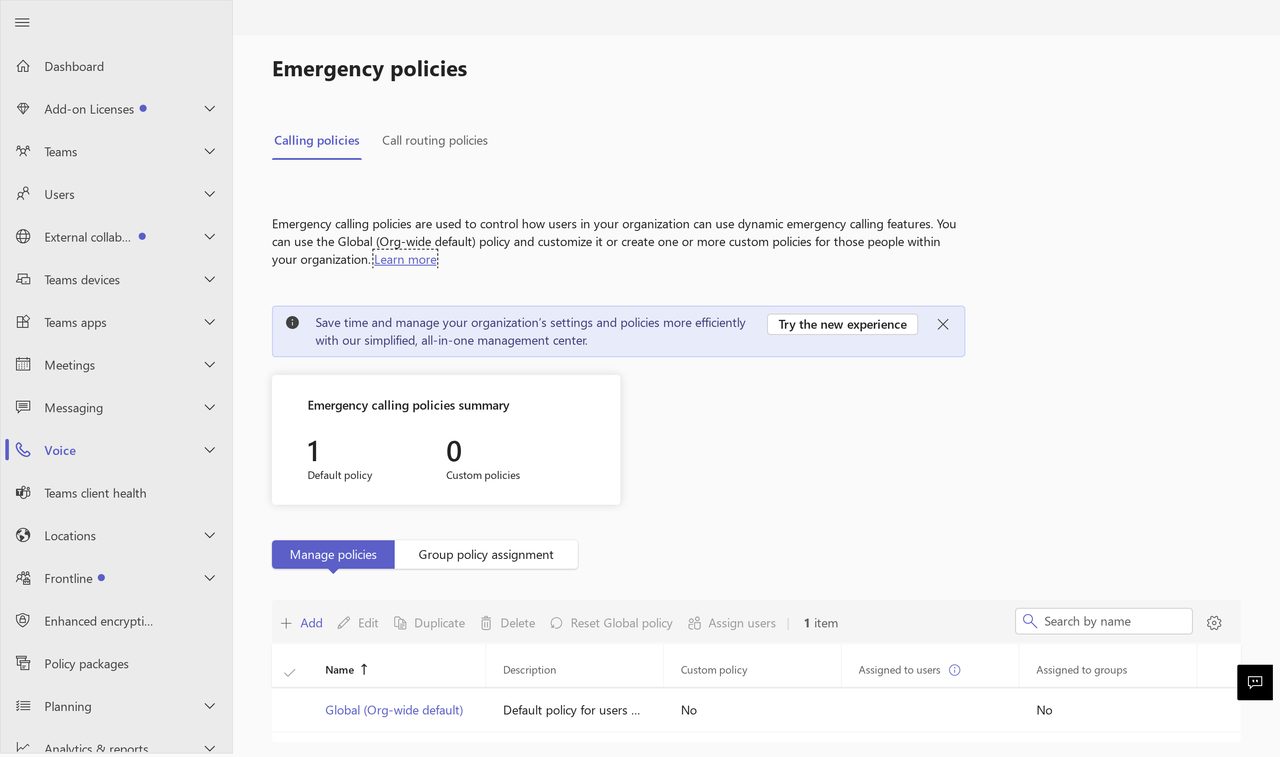1280x757 pixels.
Task: Toggle select-all checkmark in table header
Action: point(289,671)
